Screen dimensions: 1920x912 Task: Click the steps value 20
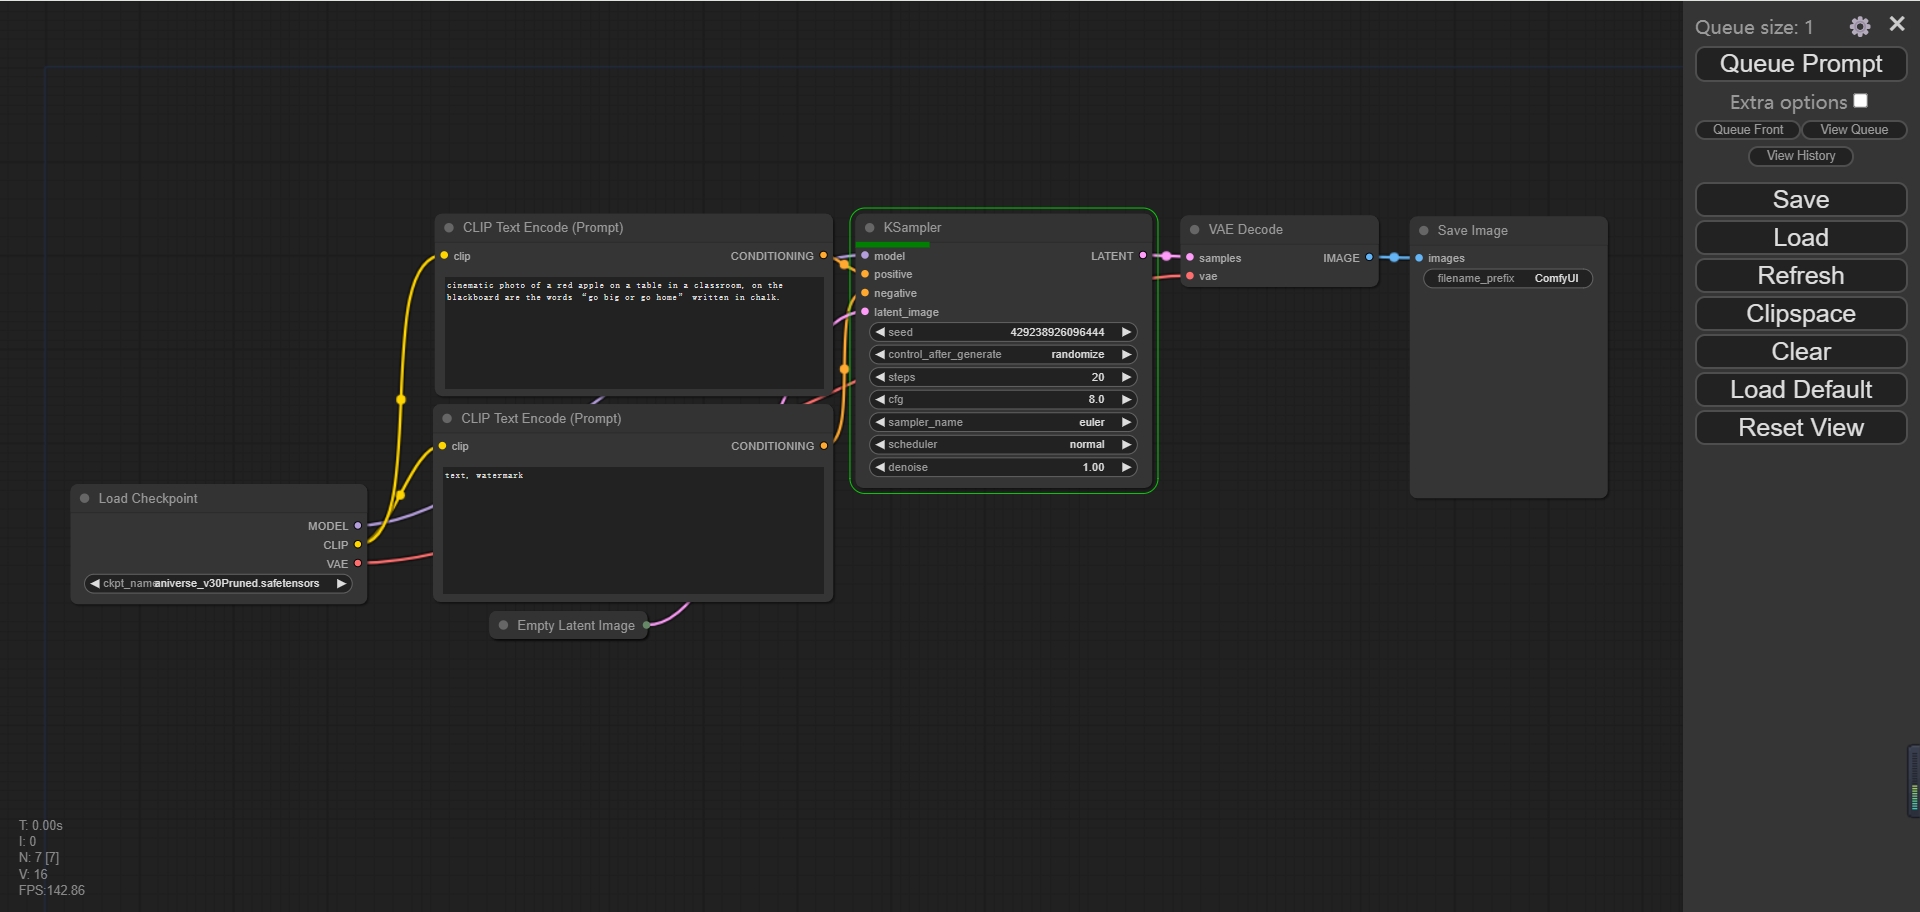click(x=1098, y=377)
